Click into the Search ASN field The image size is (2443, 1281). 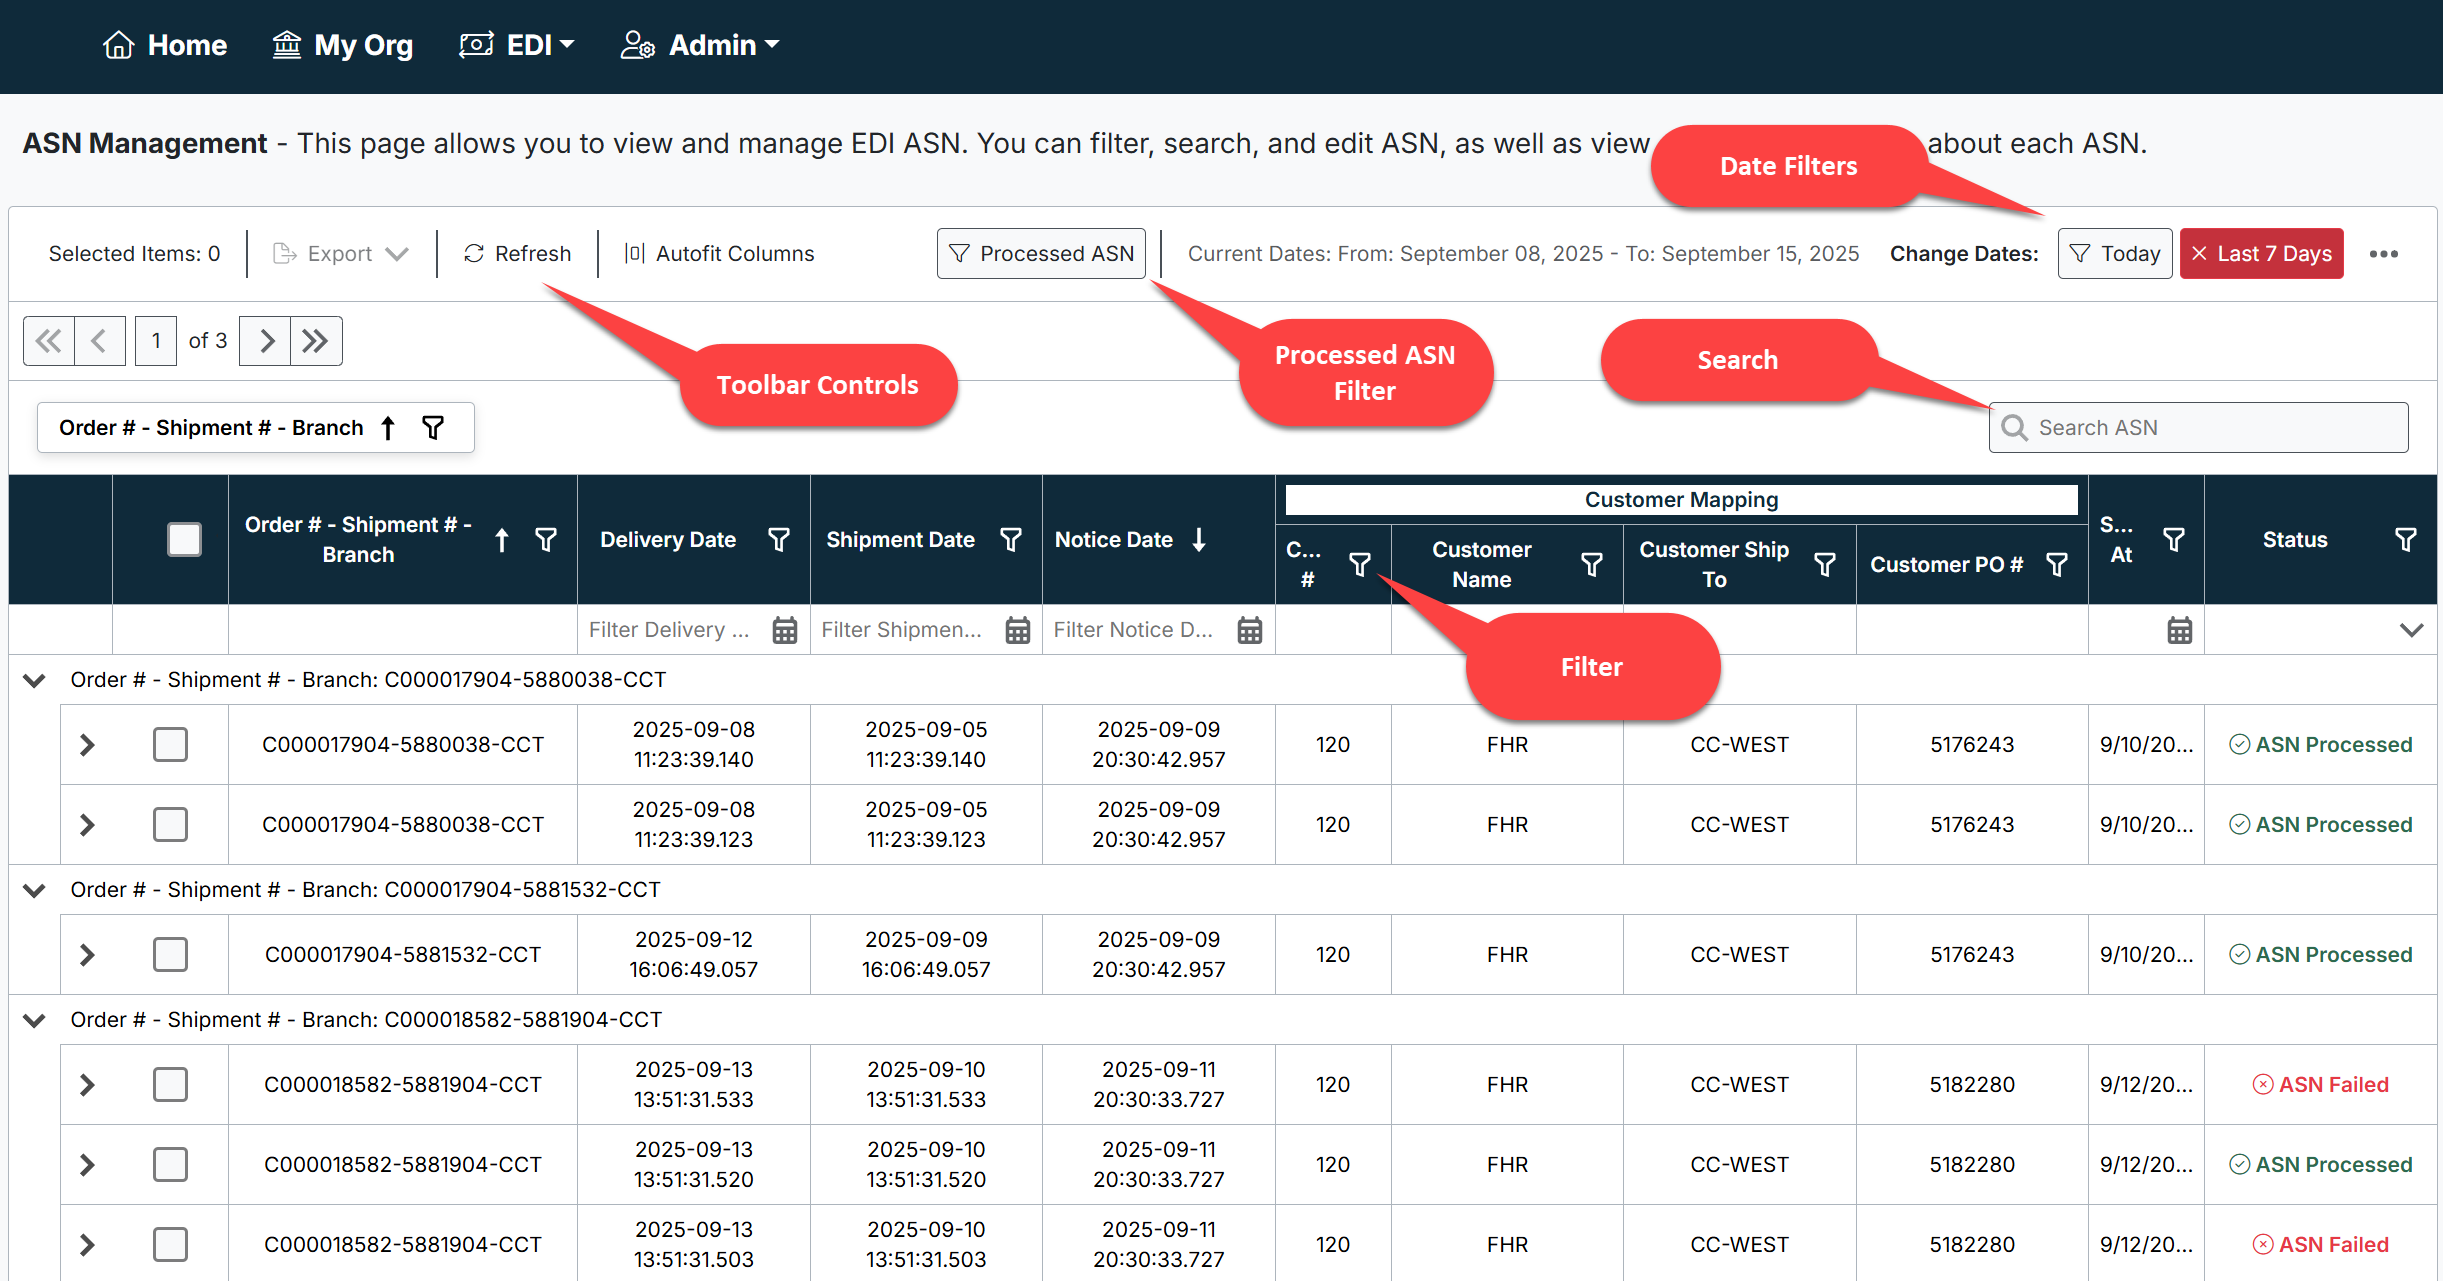point(2200,428)
